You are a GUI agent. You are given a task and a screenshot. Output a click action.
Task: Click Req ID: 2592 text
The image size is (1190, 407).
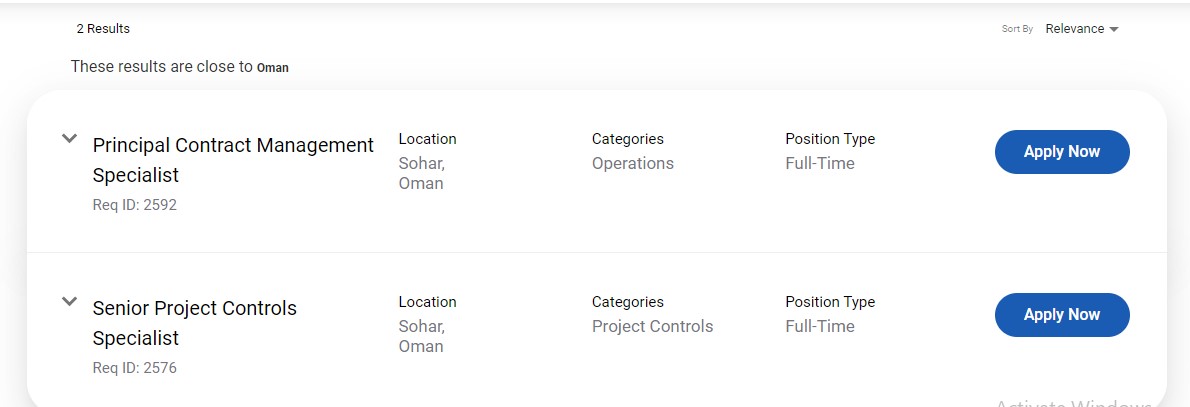(134, 205)
